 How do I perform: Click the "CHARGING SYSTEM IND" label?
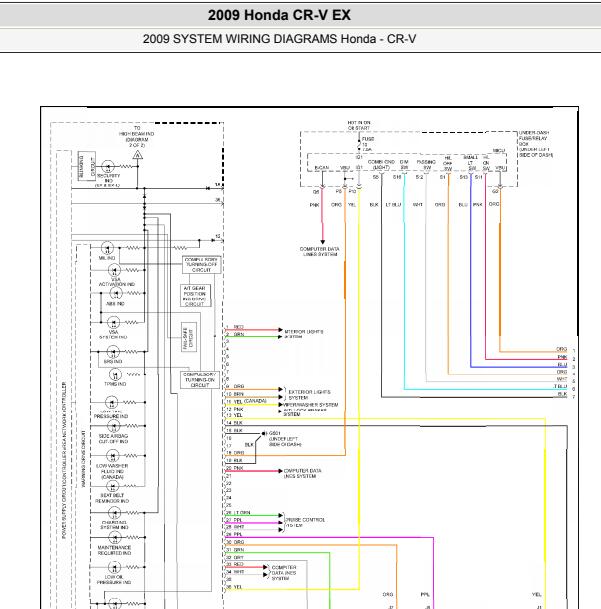click(x=114, y=525)
